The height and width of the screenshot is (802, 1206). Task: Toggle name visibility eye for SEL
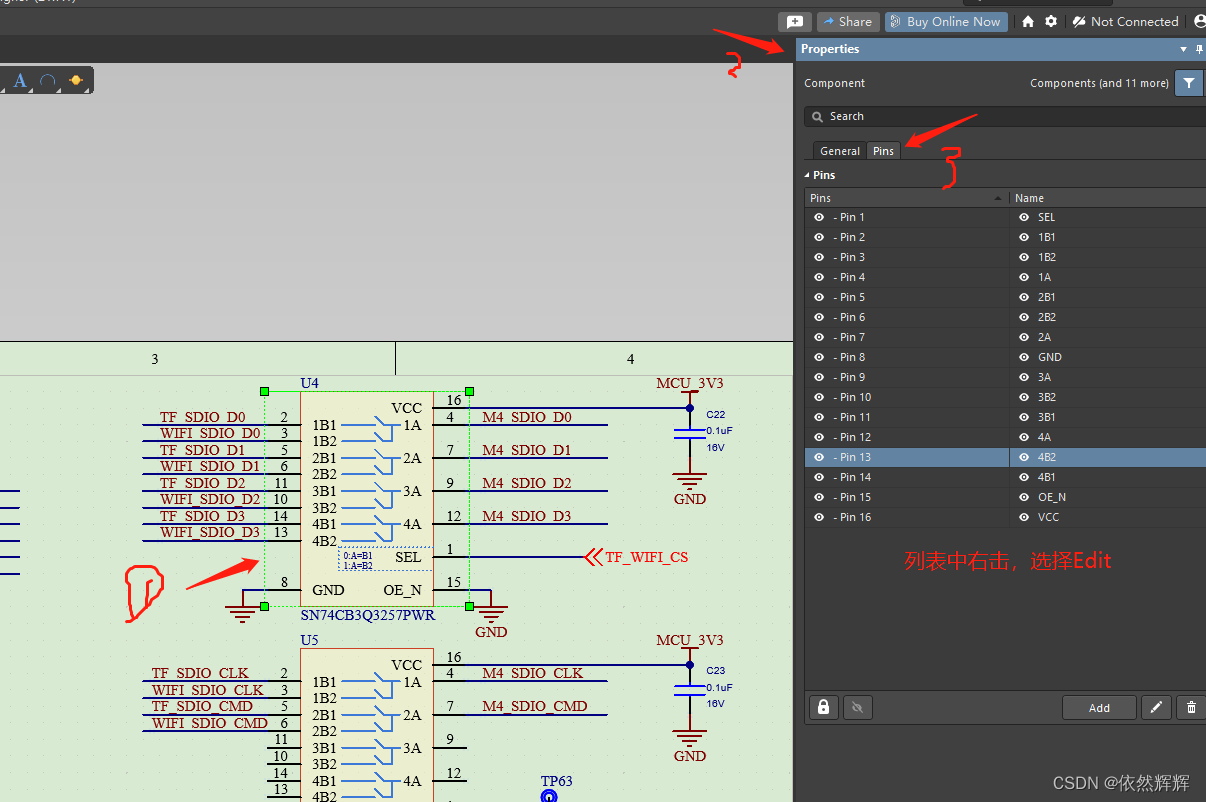(1024, 217)
